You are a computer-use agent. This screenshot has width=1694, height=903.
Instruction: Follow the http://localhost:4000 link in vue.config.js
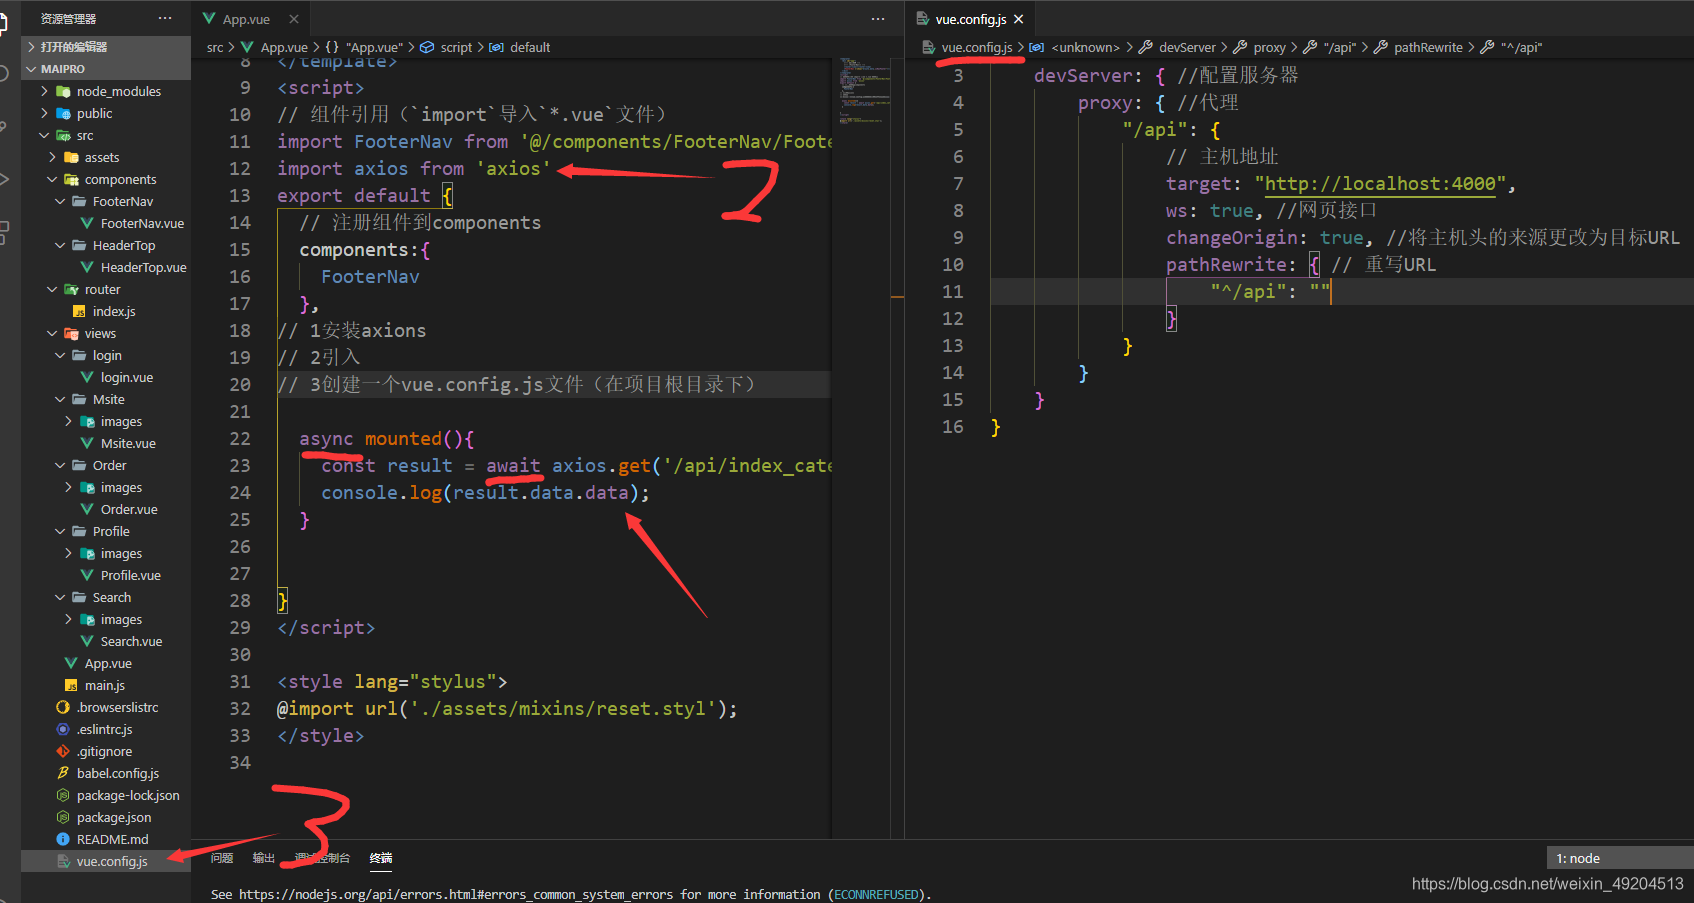point(1380,183)
